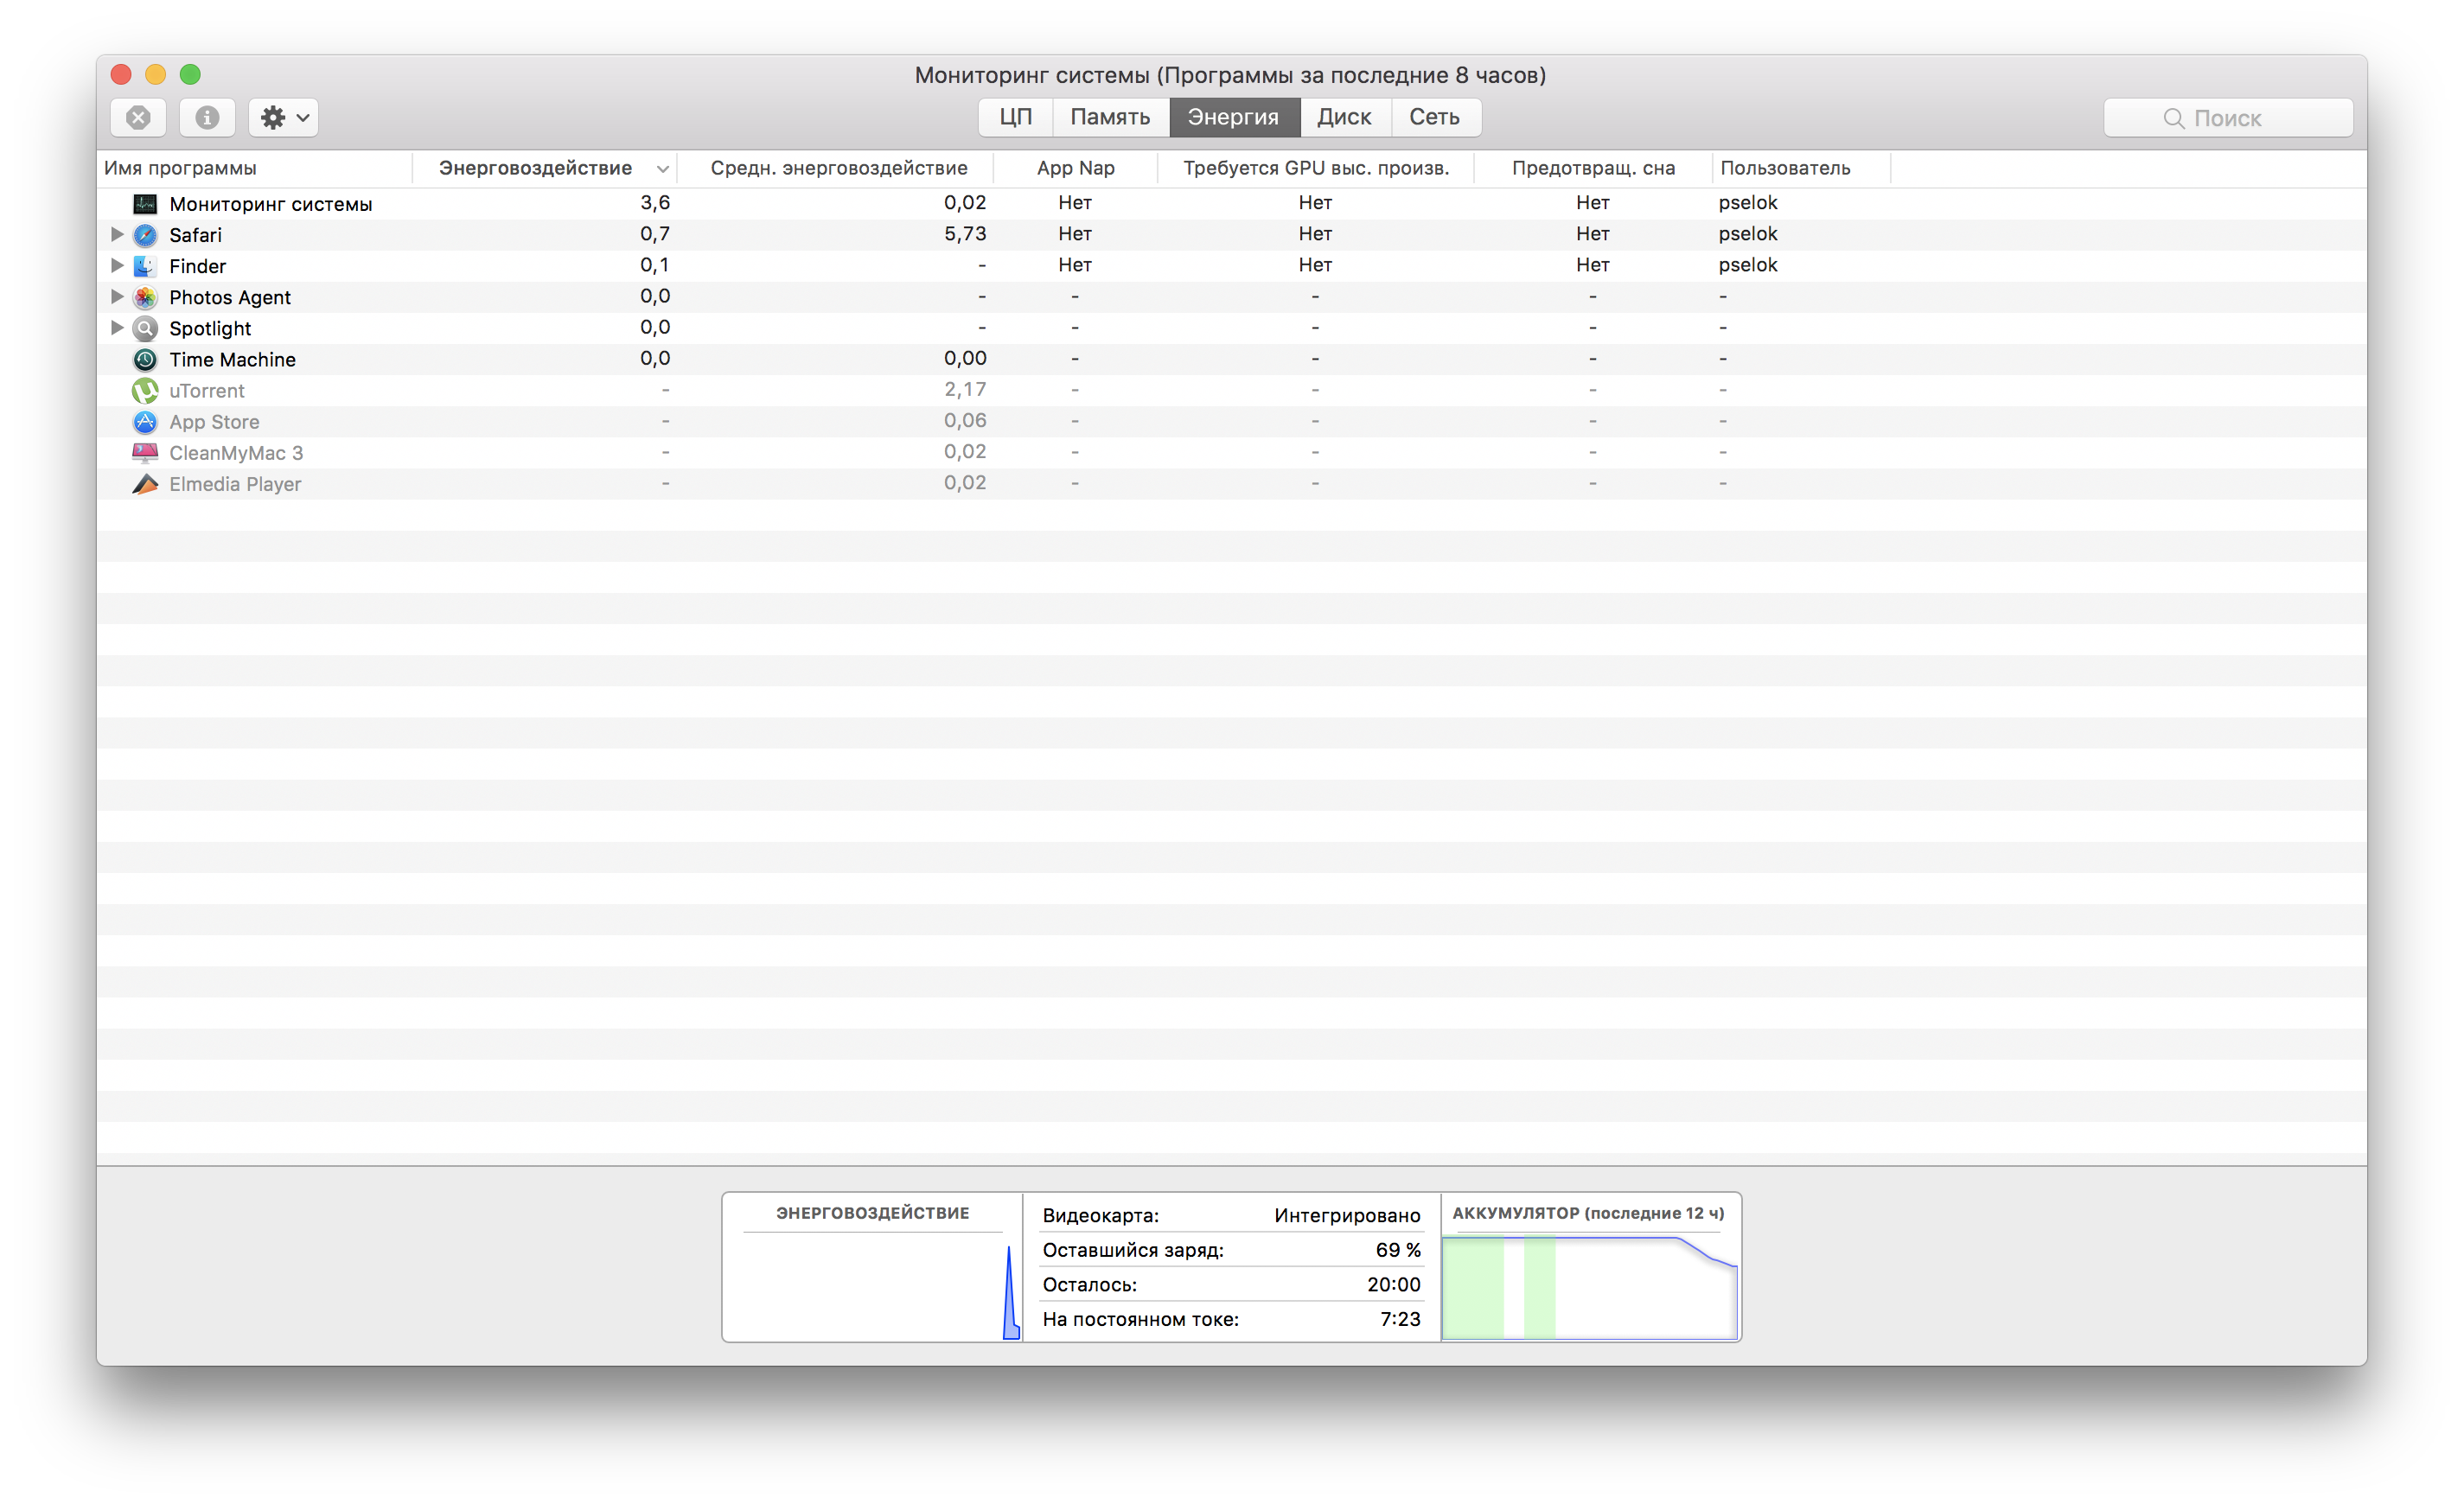Click the force quit process toolbar icon

[x=138, y=117]
